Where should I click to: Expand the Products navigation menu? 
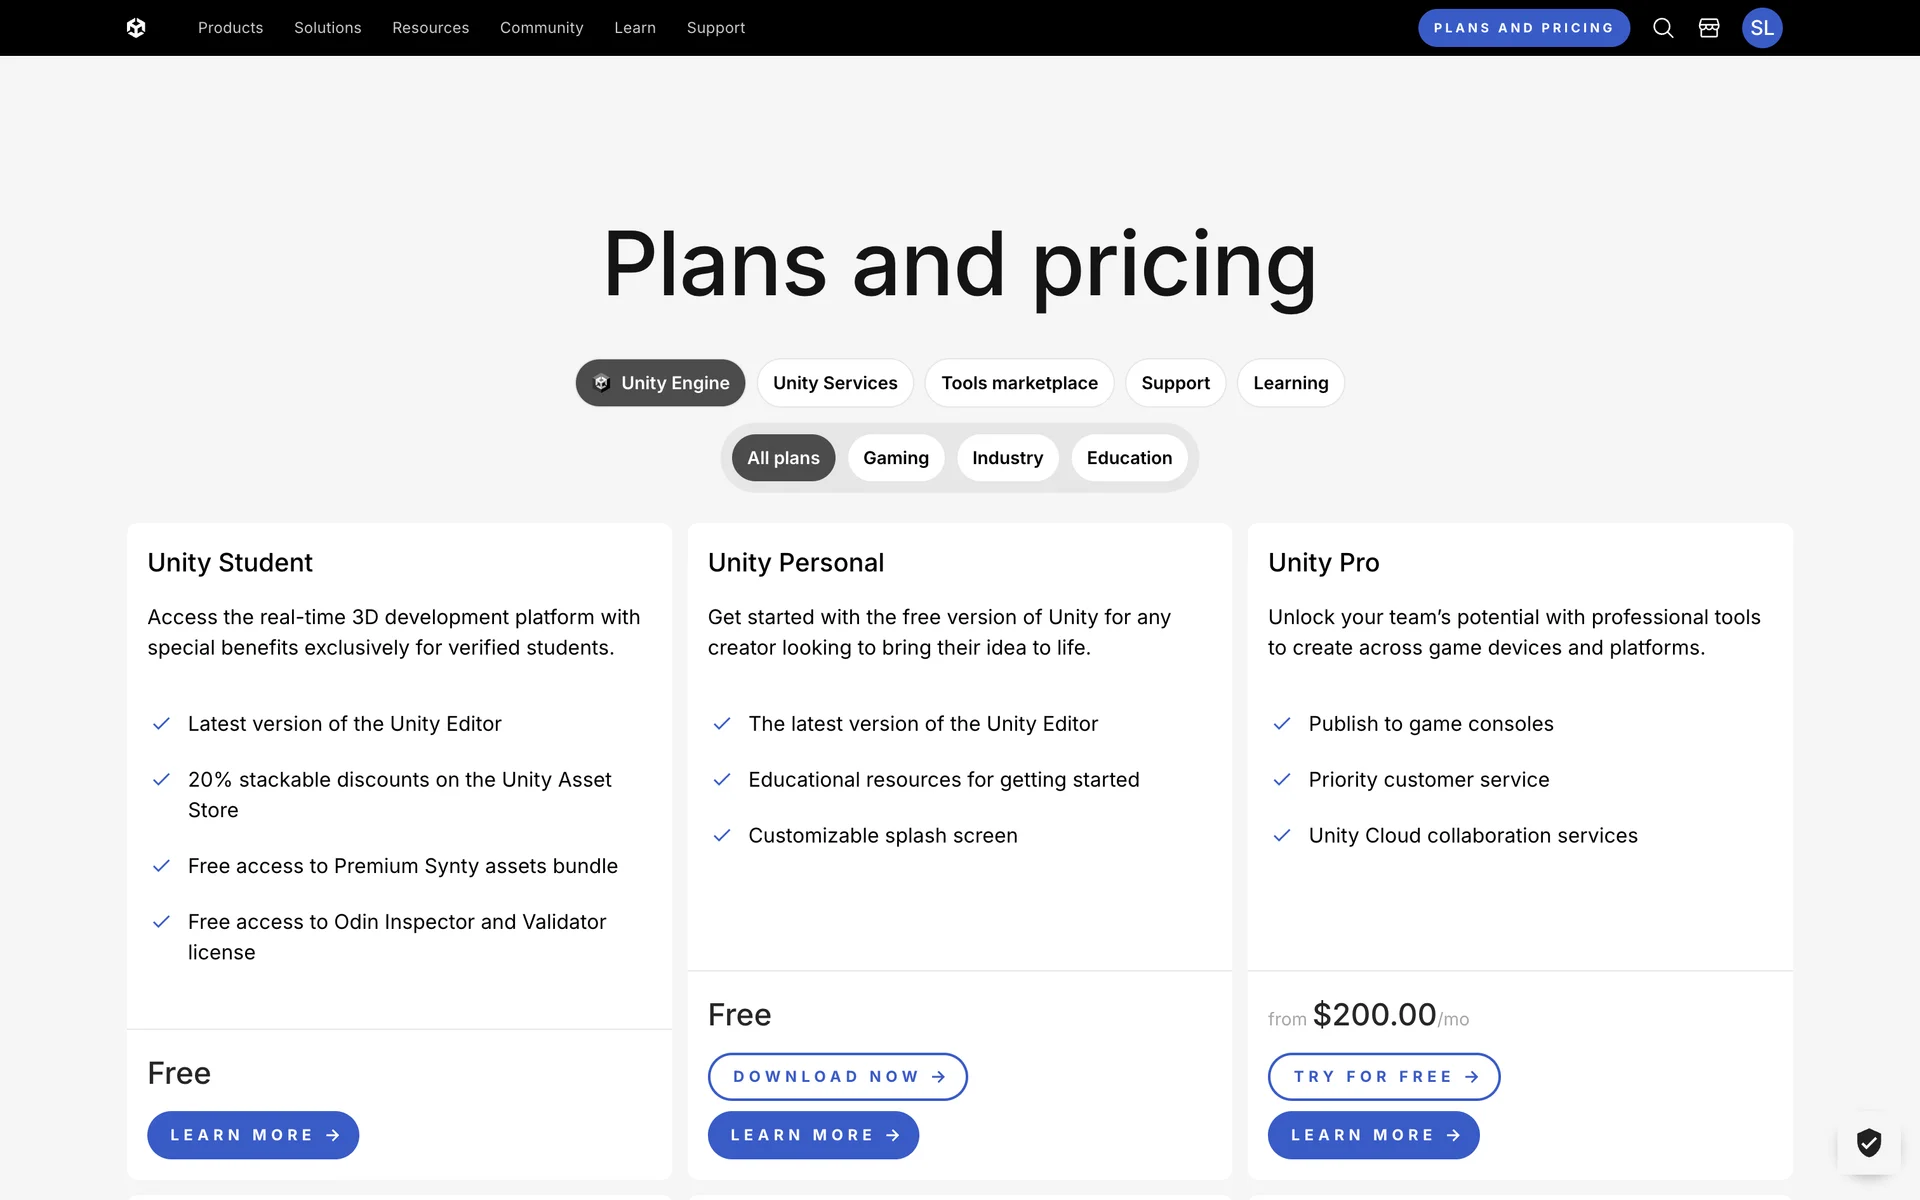[x=230, y=28]
